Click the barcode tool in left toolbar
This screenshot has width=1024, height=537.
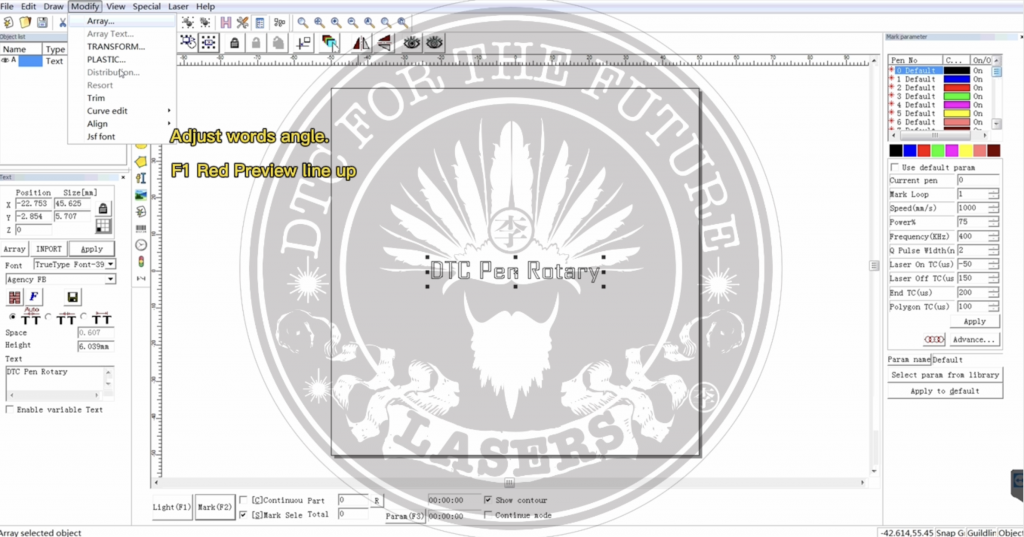point(141,227)
